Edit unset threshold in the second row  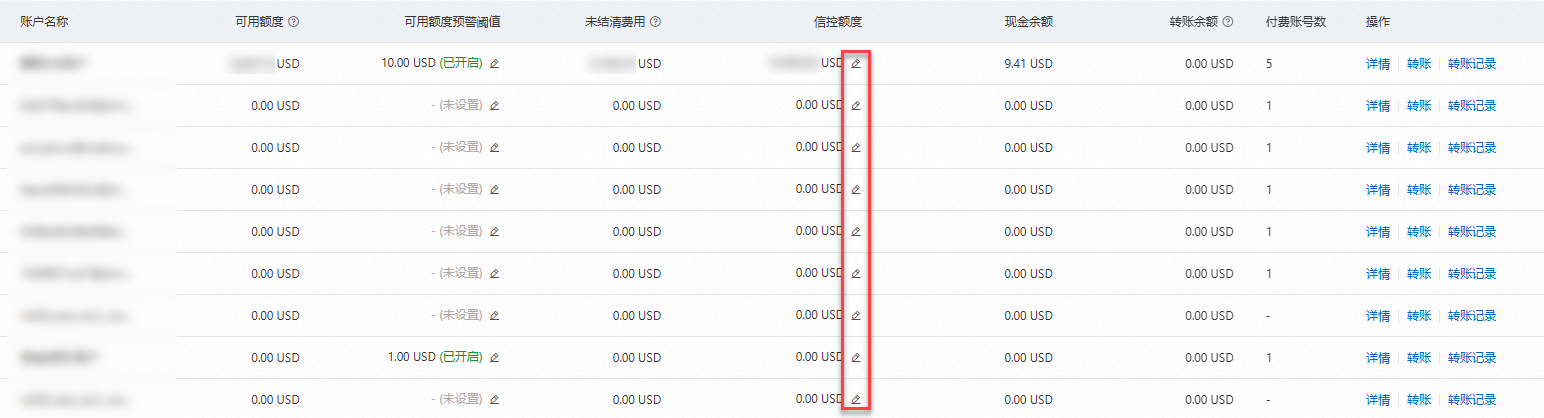[x=494, y=105]
